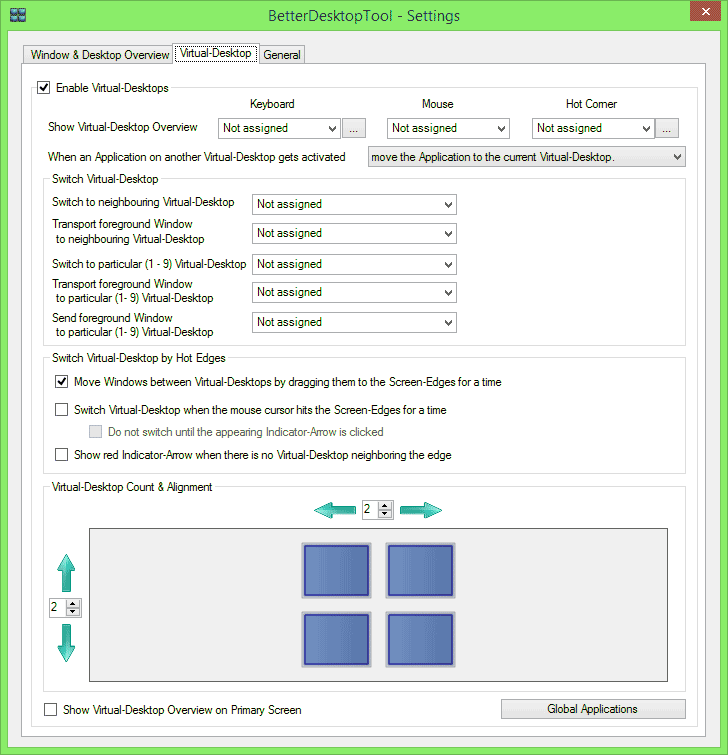This screenshot has width=728, height=755.
Task: Switch to the Window & Desktop Overview tab
Action: [100, 55]
